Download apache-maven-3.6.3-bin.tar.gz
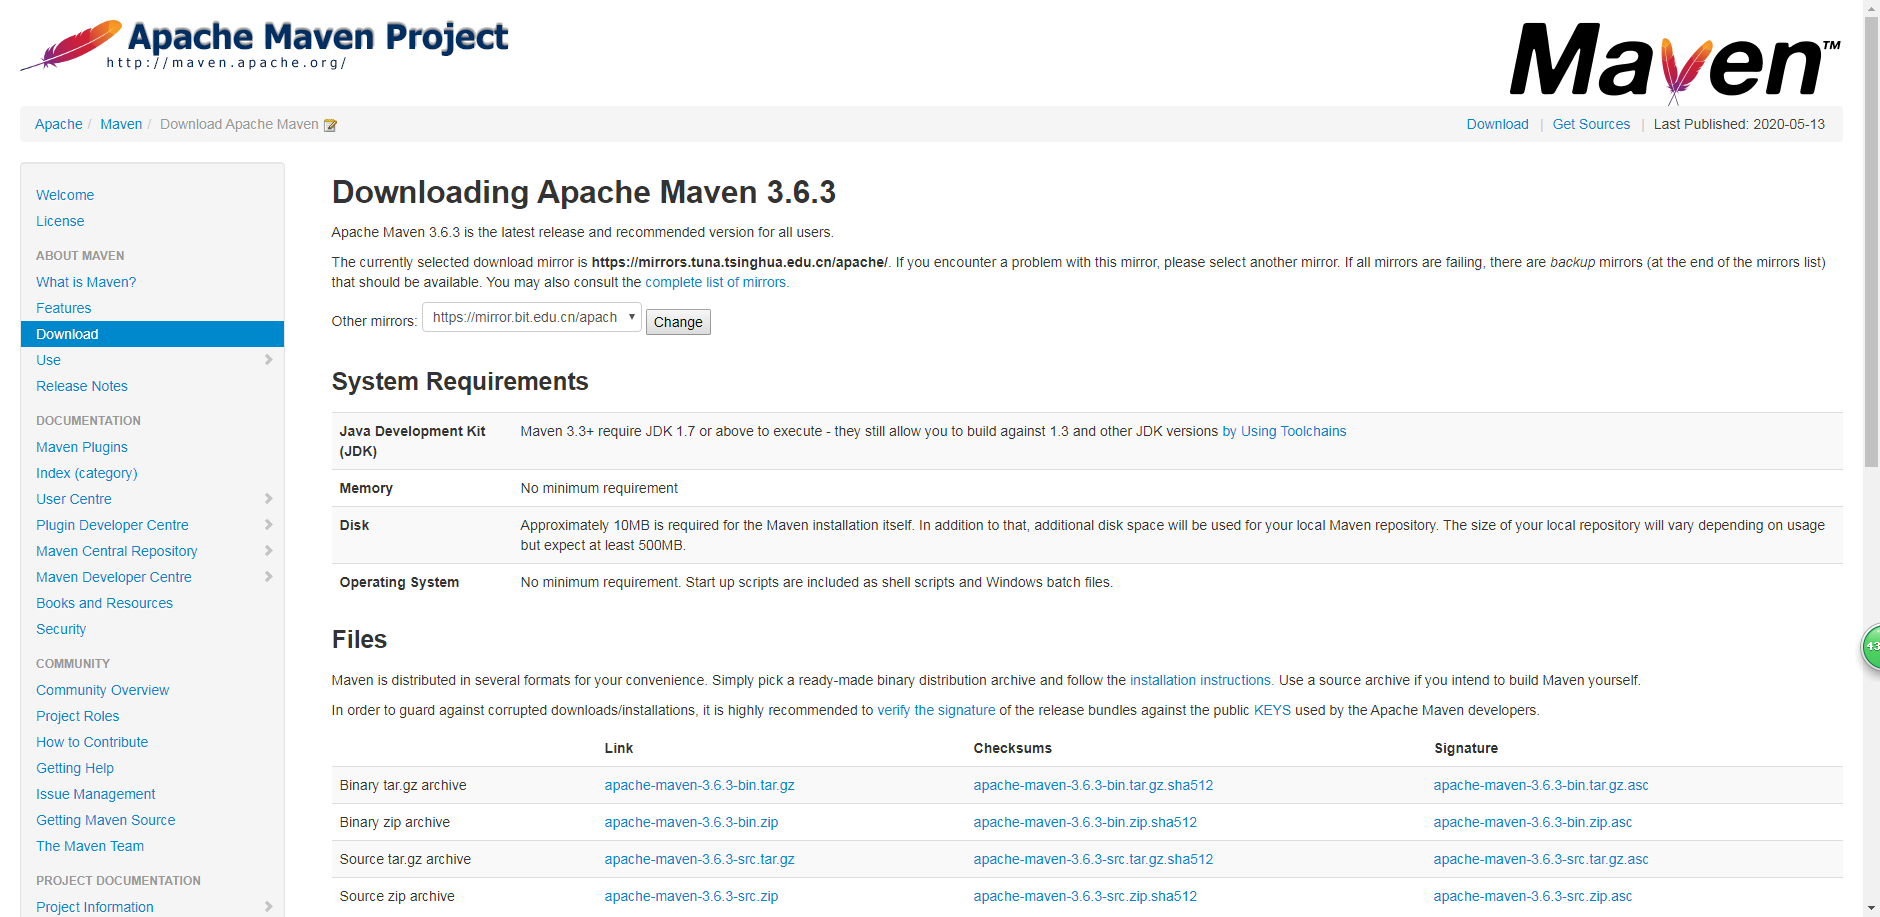The height and width of the screenshot is (917, 1880). [x=699, y=785]
